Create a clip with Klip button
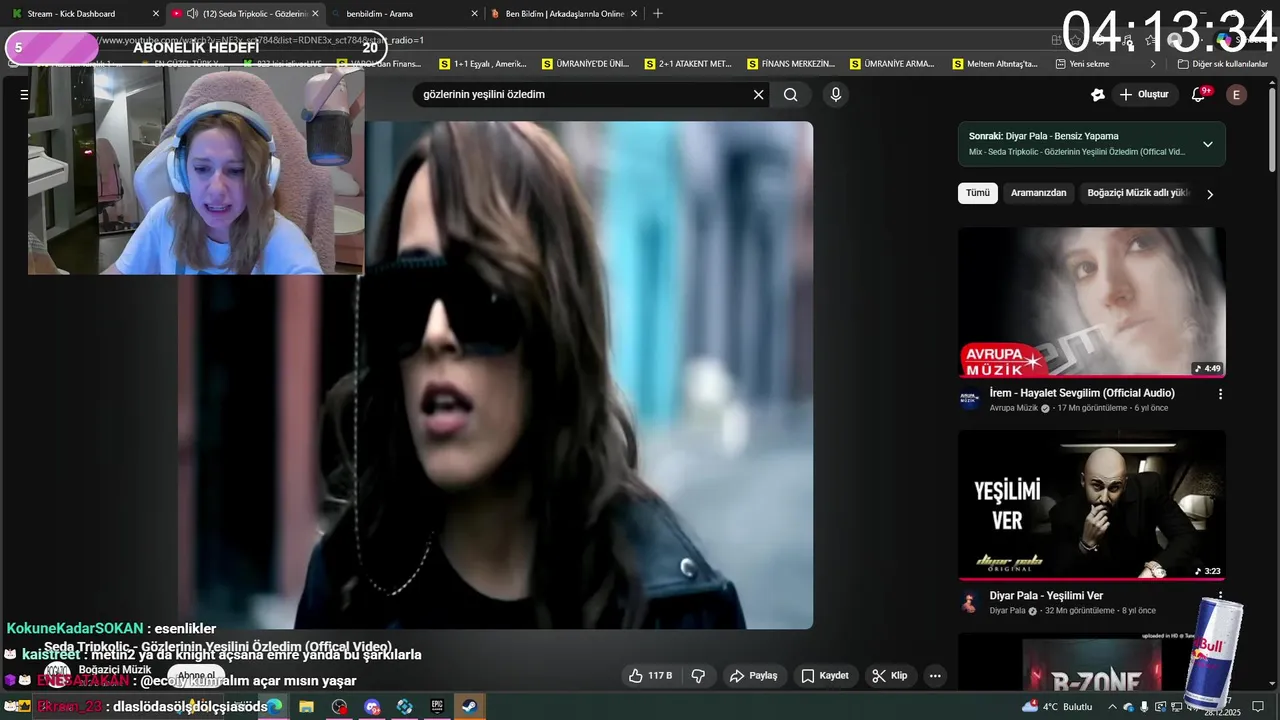The image size is (1280, 720). (x=890, y=676)
